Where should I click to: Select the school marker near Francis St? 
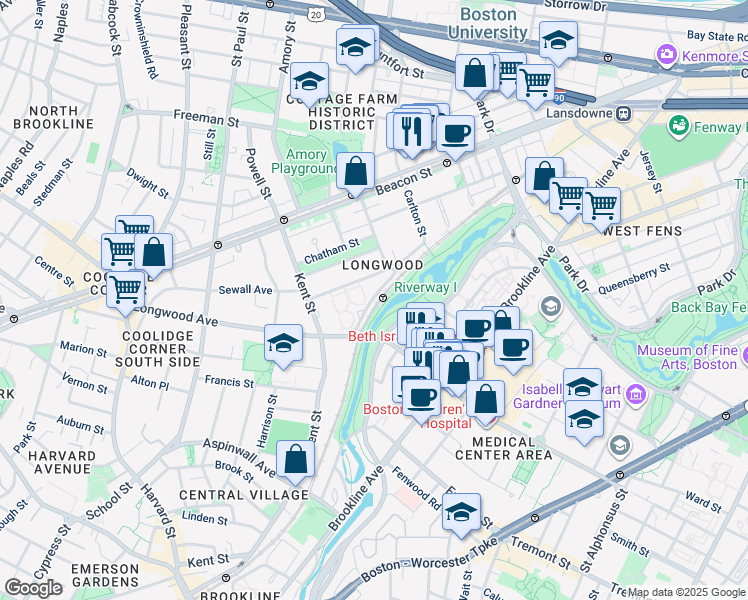coord(283,344)
